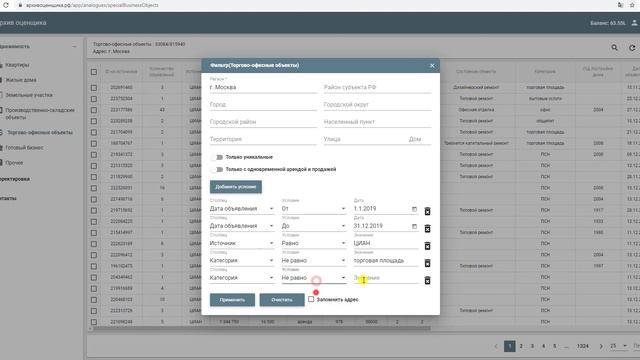This screenshot has width=640, height=360.
Task: Open the 'Источник' column dropdown
Action: tap(242, 243)
